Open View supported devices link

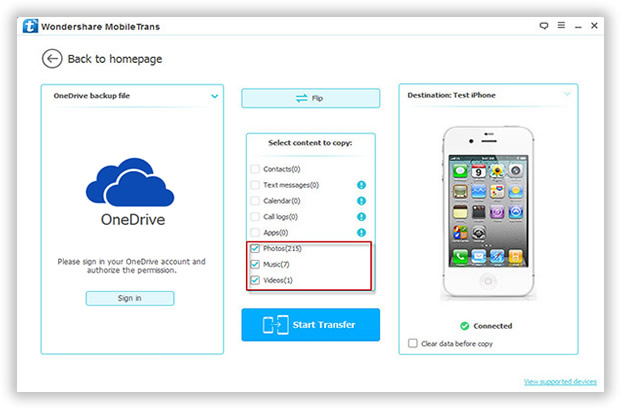[x=560, y=382]
